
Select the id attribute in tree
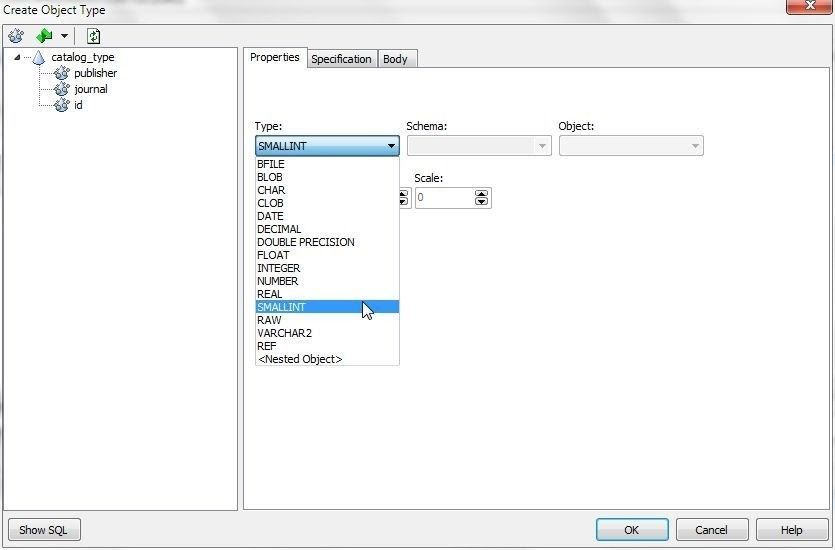tap(78, 105)
